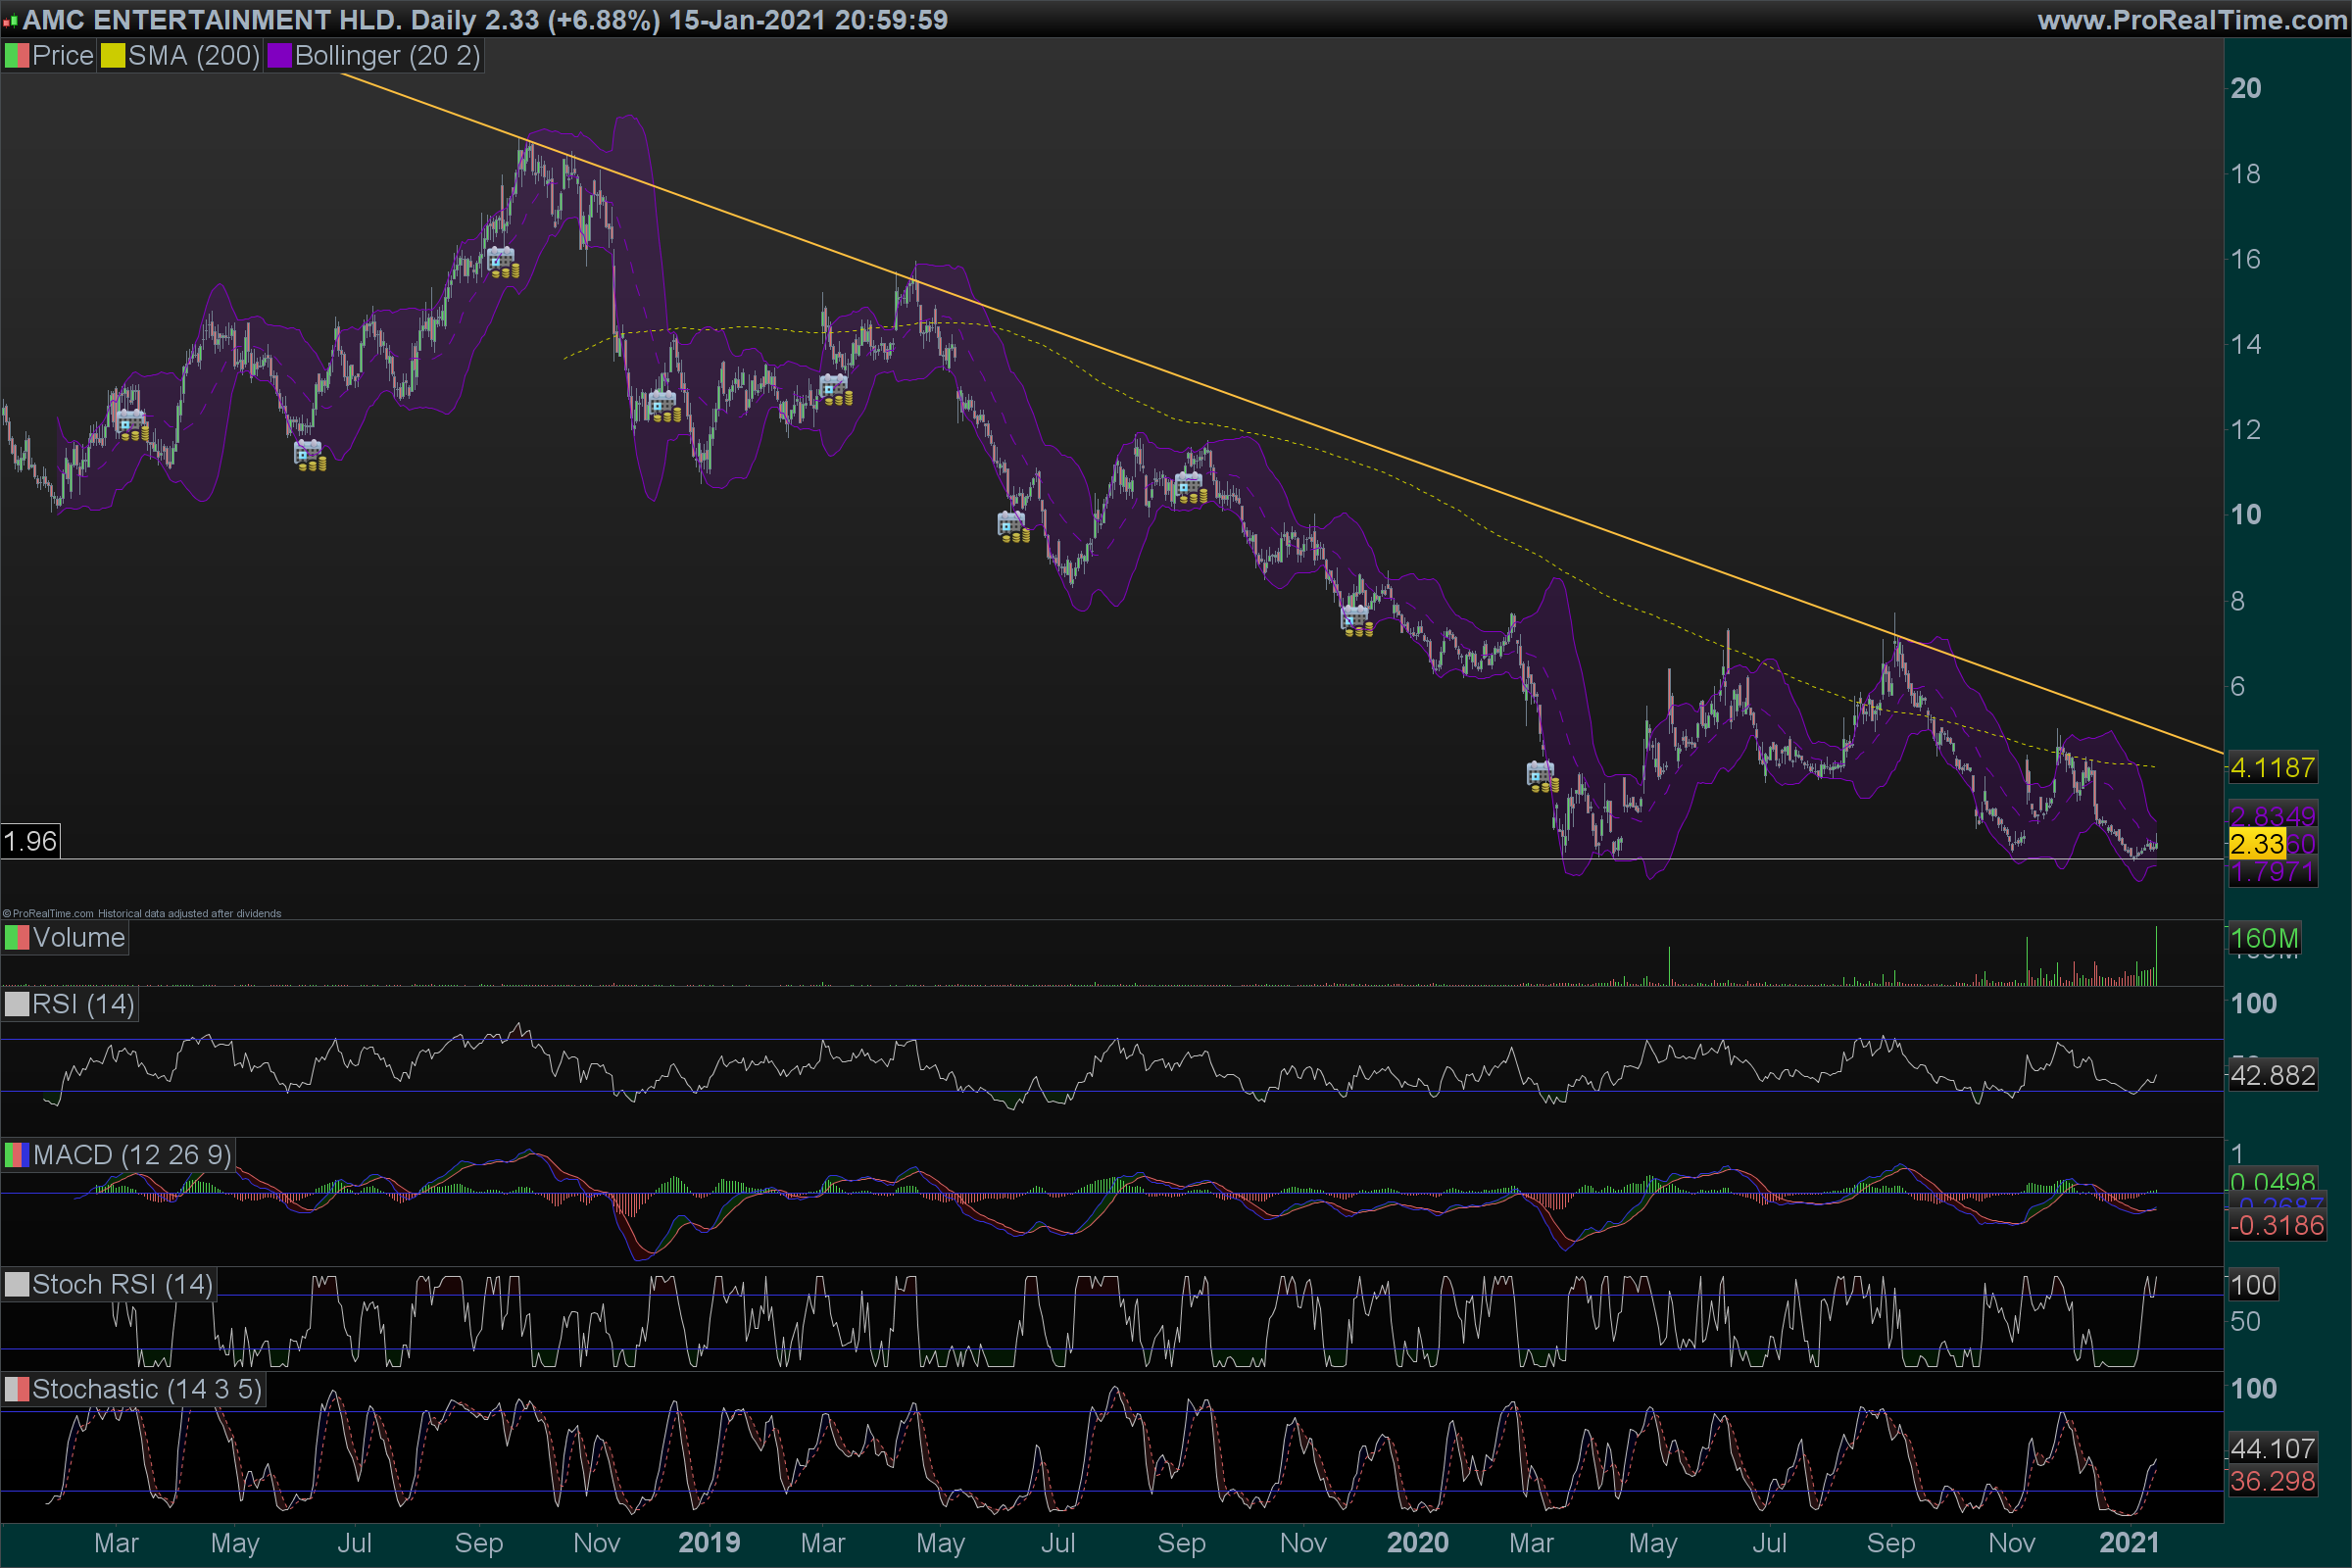This screenshot has height=1568, width=2352.
Task: Open the RSI (14) panel label
Action: [x=82, y=1004]
